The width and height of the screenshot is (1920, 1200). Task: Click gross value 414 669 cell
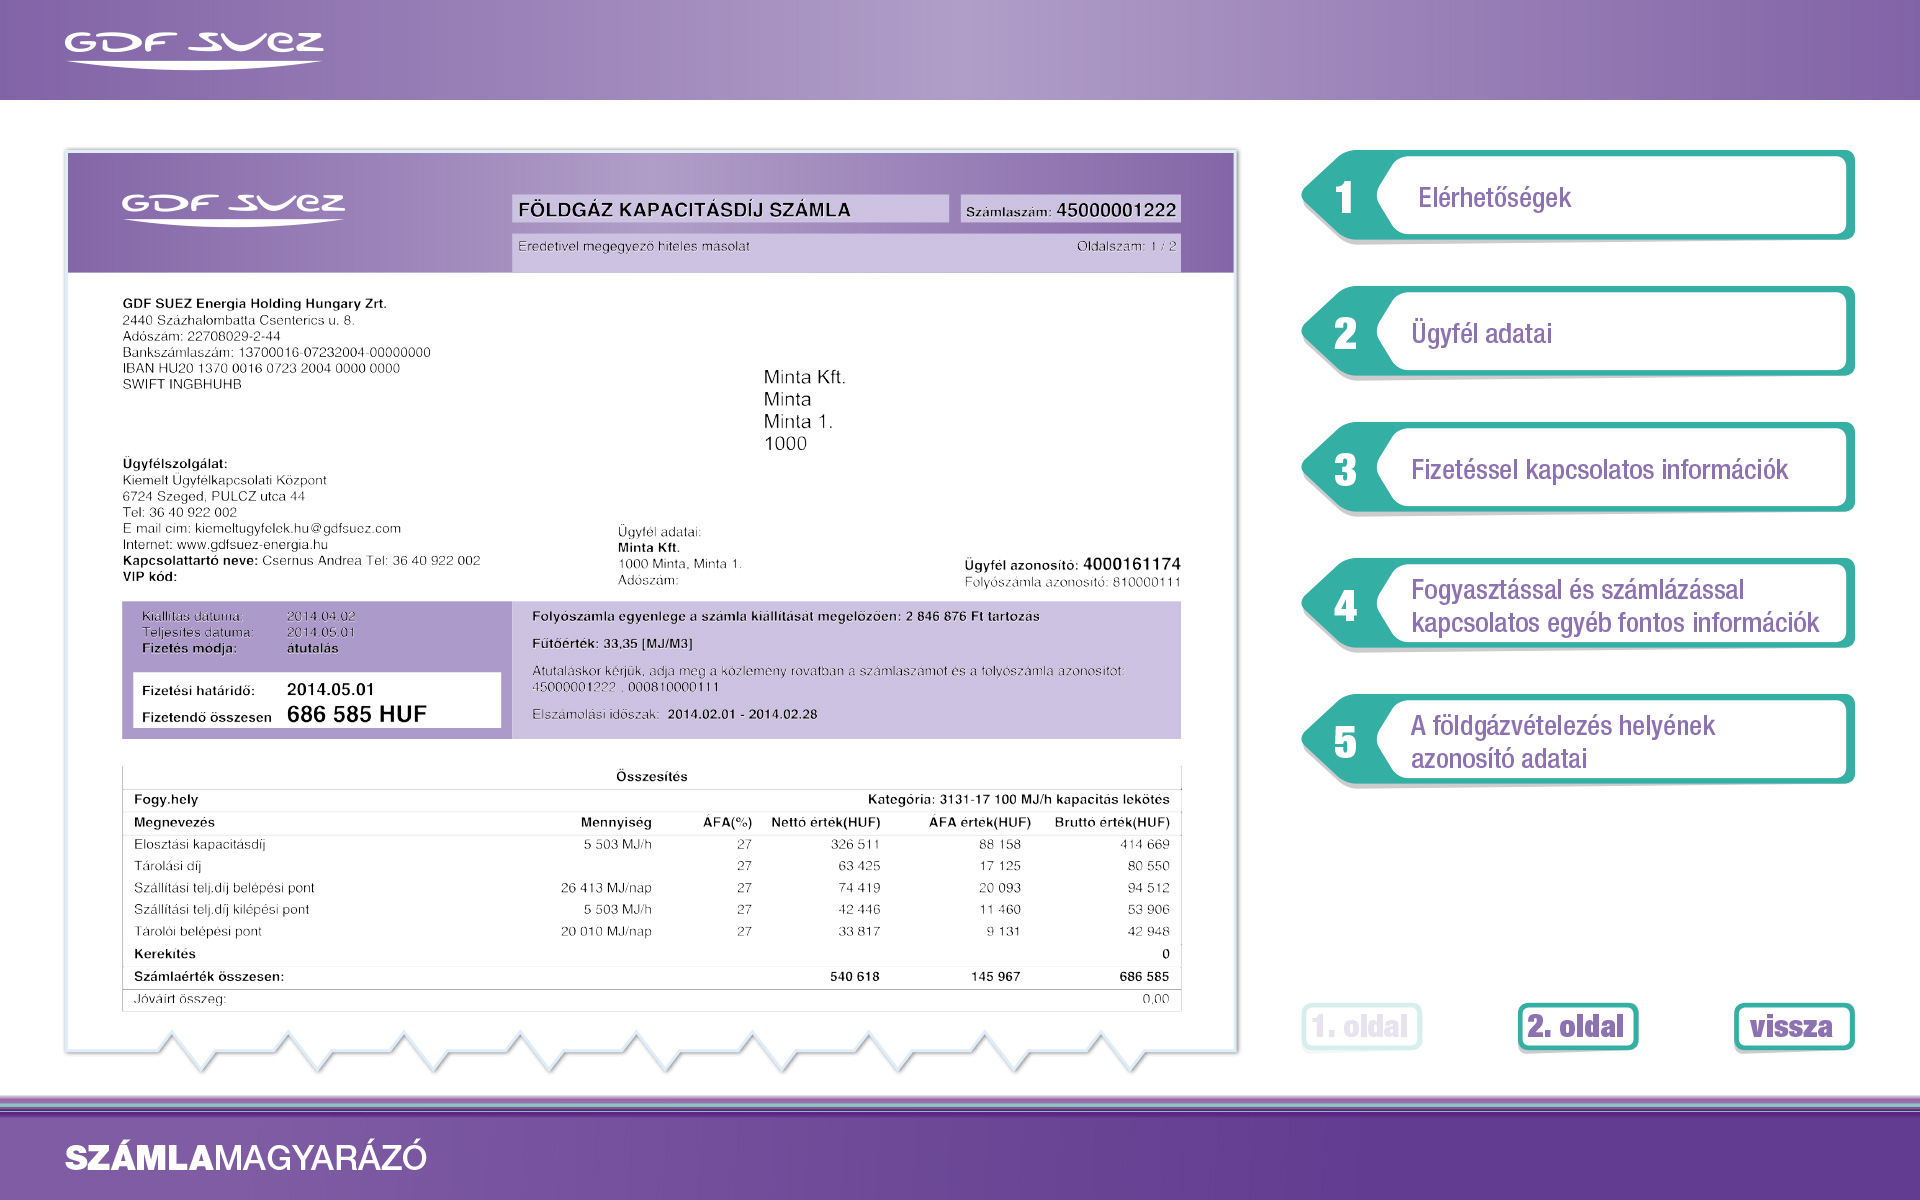1144,844
